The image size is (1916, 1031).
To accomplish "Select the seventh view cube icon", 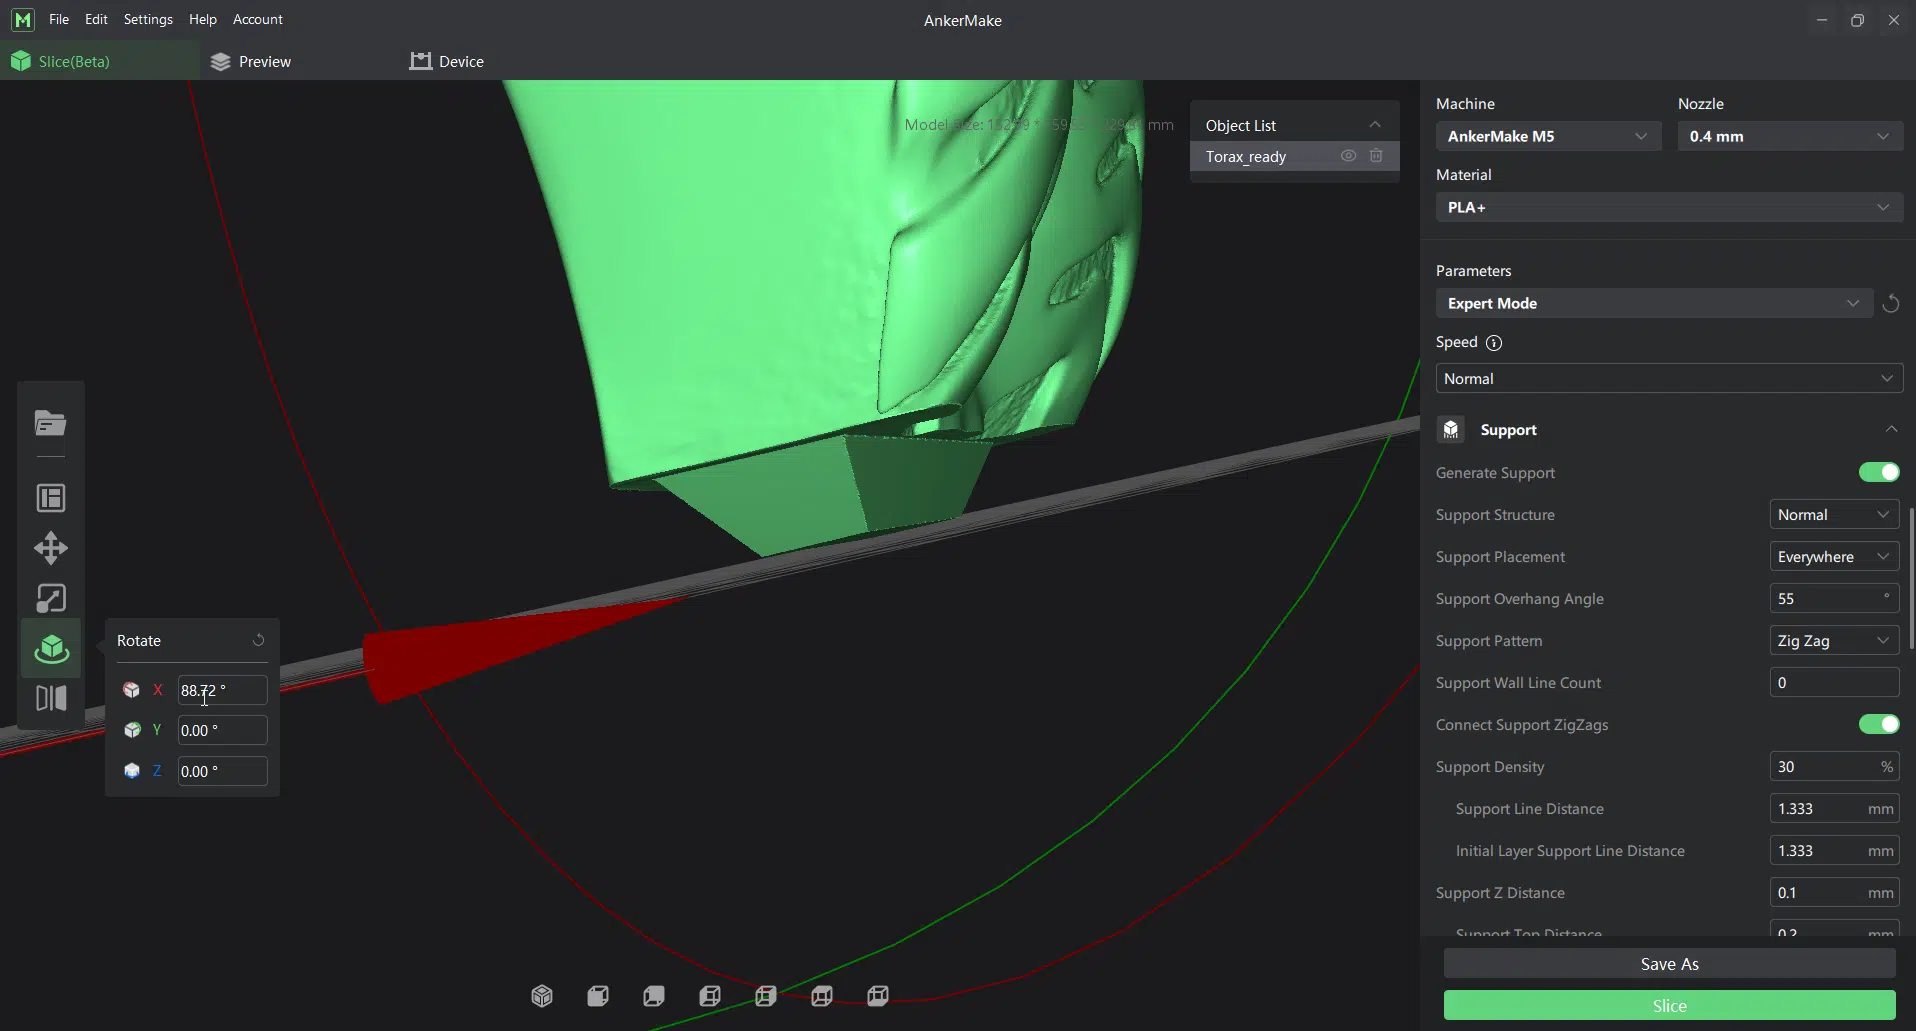I will 878,996.
